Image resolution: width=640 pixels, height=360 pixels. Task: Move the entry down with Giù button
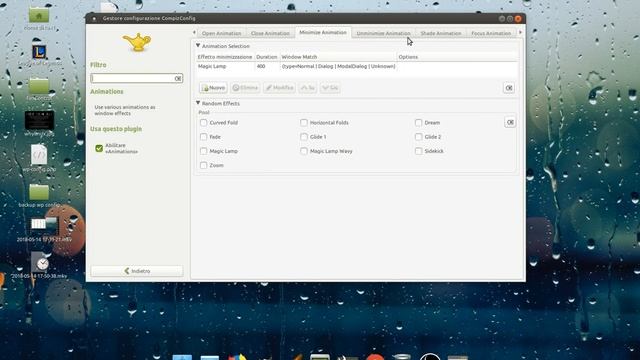330,88
